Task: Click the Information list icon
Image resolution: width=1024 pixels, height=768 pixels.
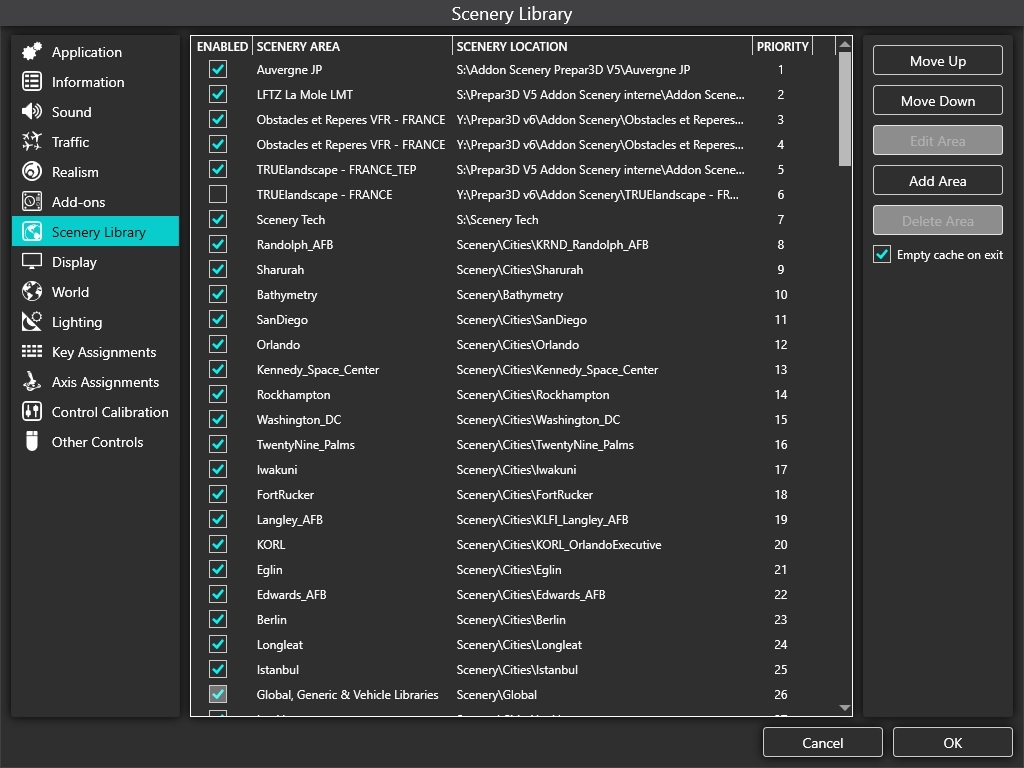Action: 32,82
